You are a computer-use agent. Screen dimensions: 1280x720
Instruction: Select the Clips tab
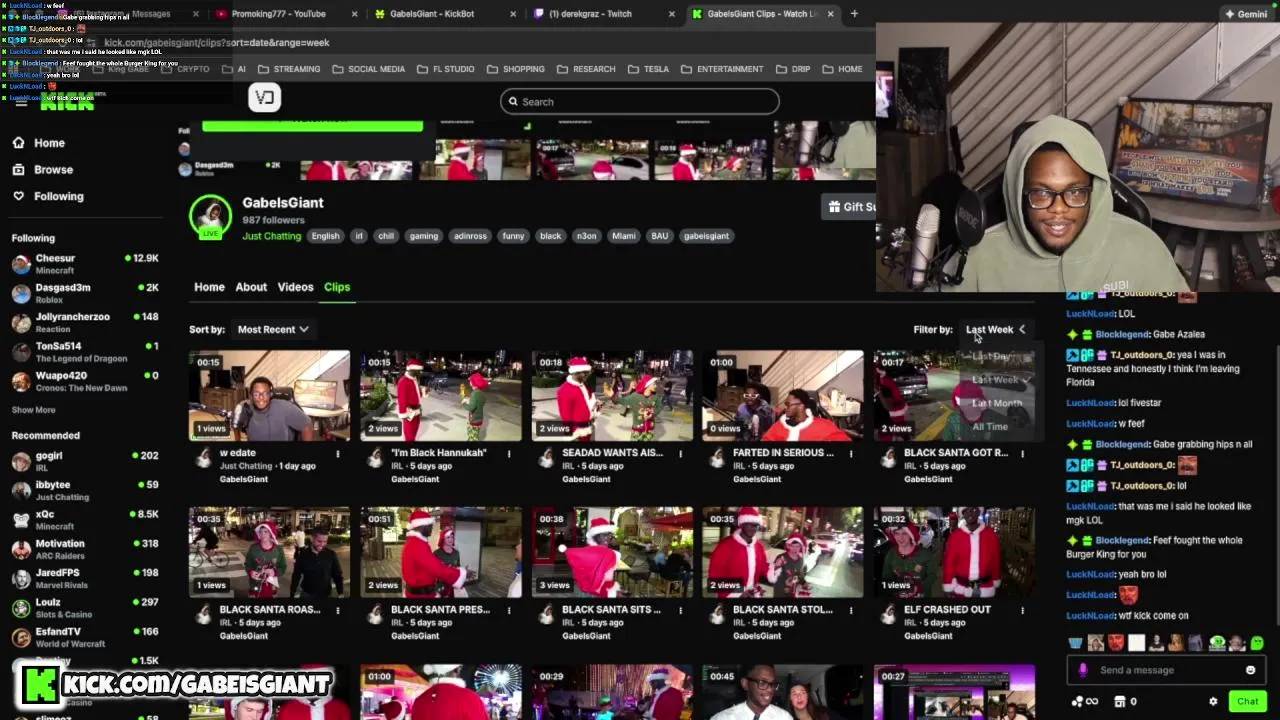(337, 287)
